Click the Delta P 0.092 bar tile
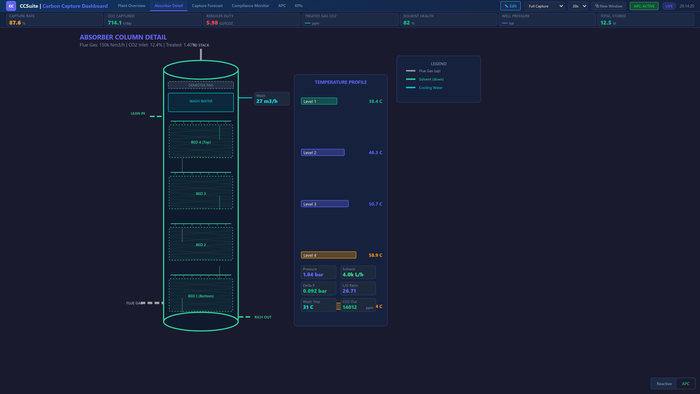This screenshot has width=700, height=394. coord(318,288)
